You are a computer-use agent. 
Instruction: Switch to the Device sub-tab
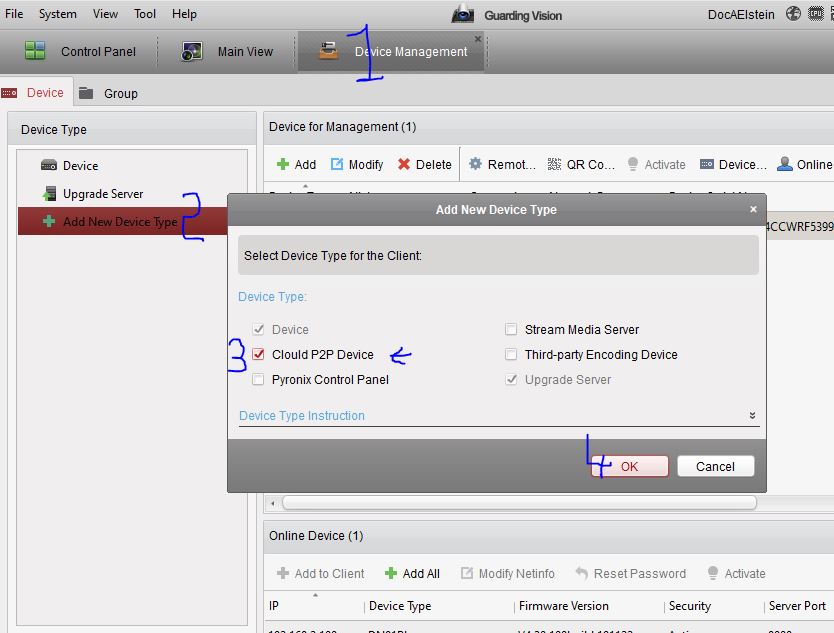click(36, 93)
